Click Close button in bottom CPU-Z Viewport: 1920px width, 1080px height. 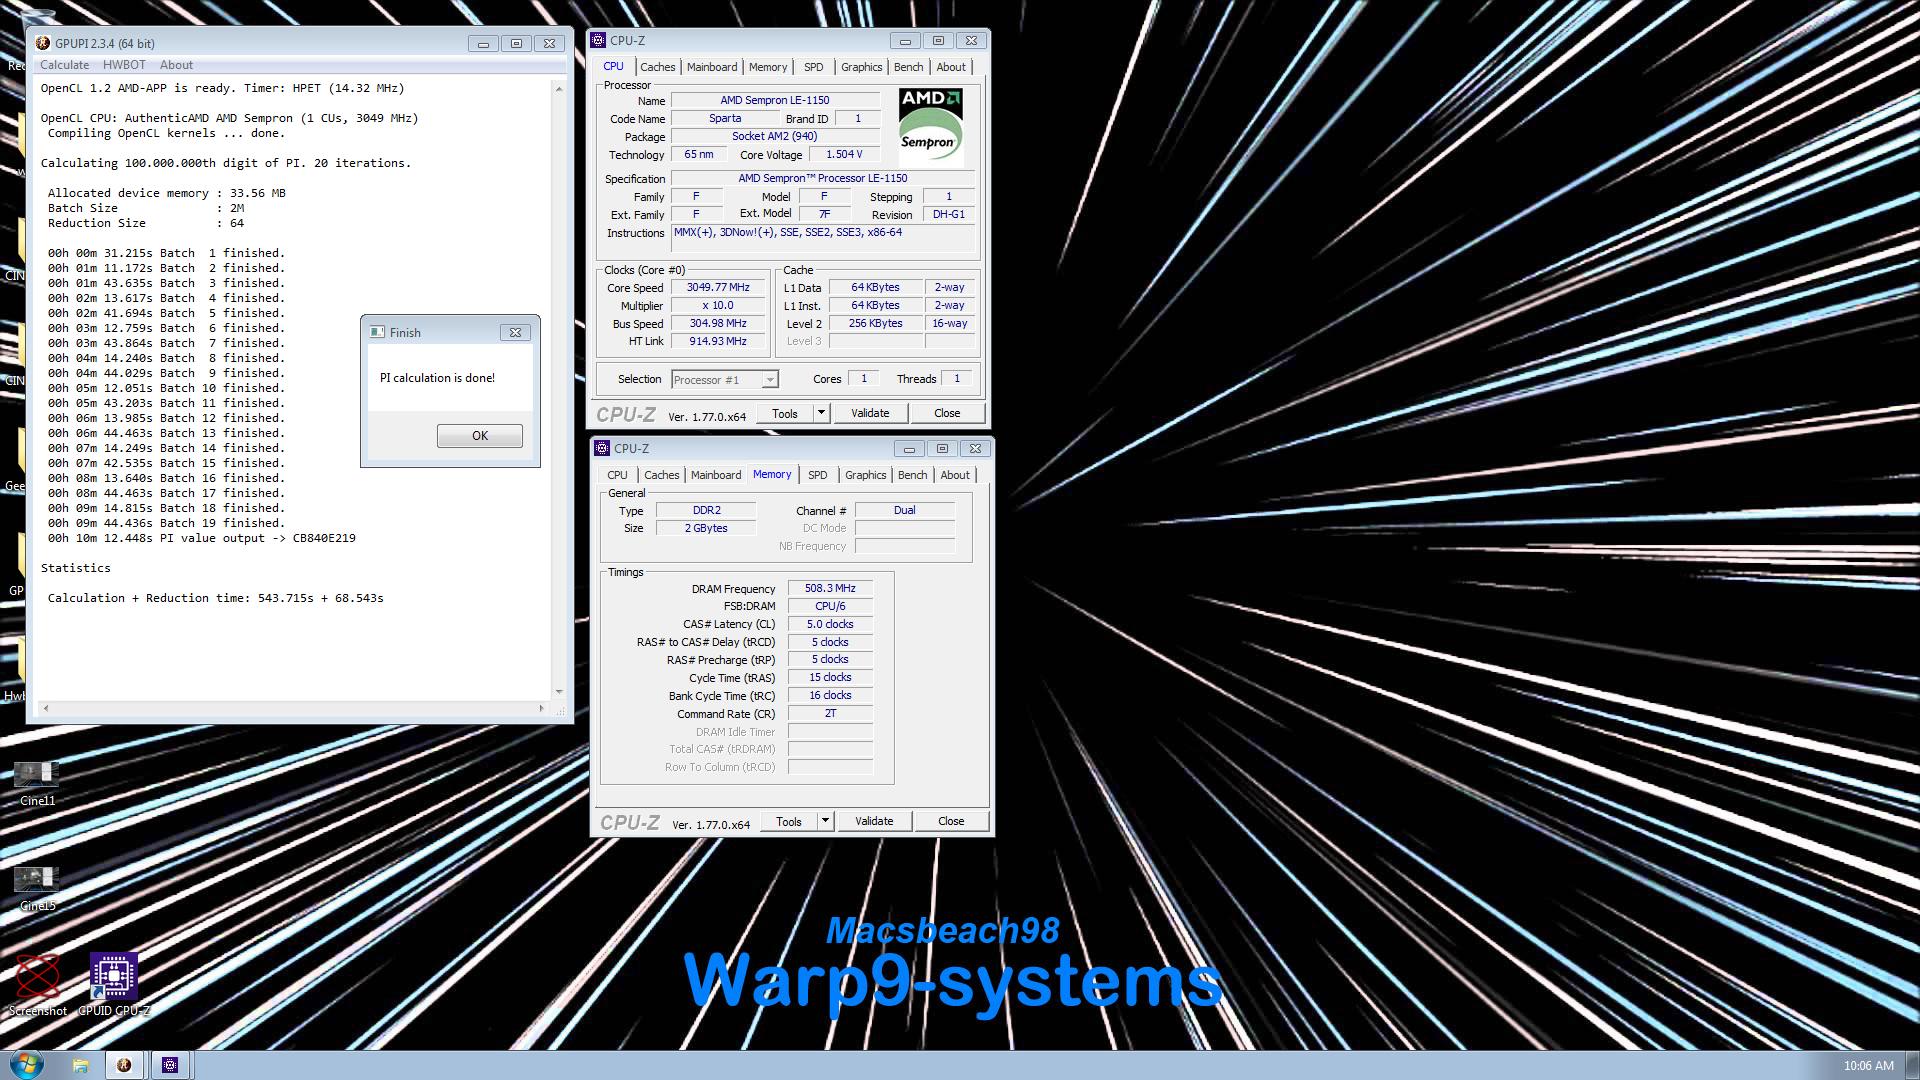(x=951, y=821)
